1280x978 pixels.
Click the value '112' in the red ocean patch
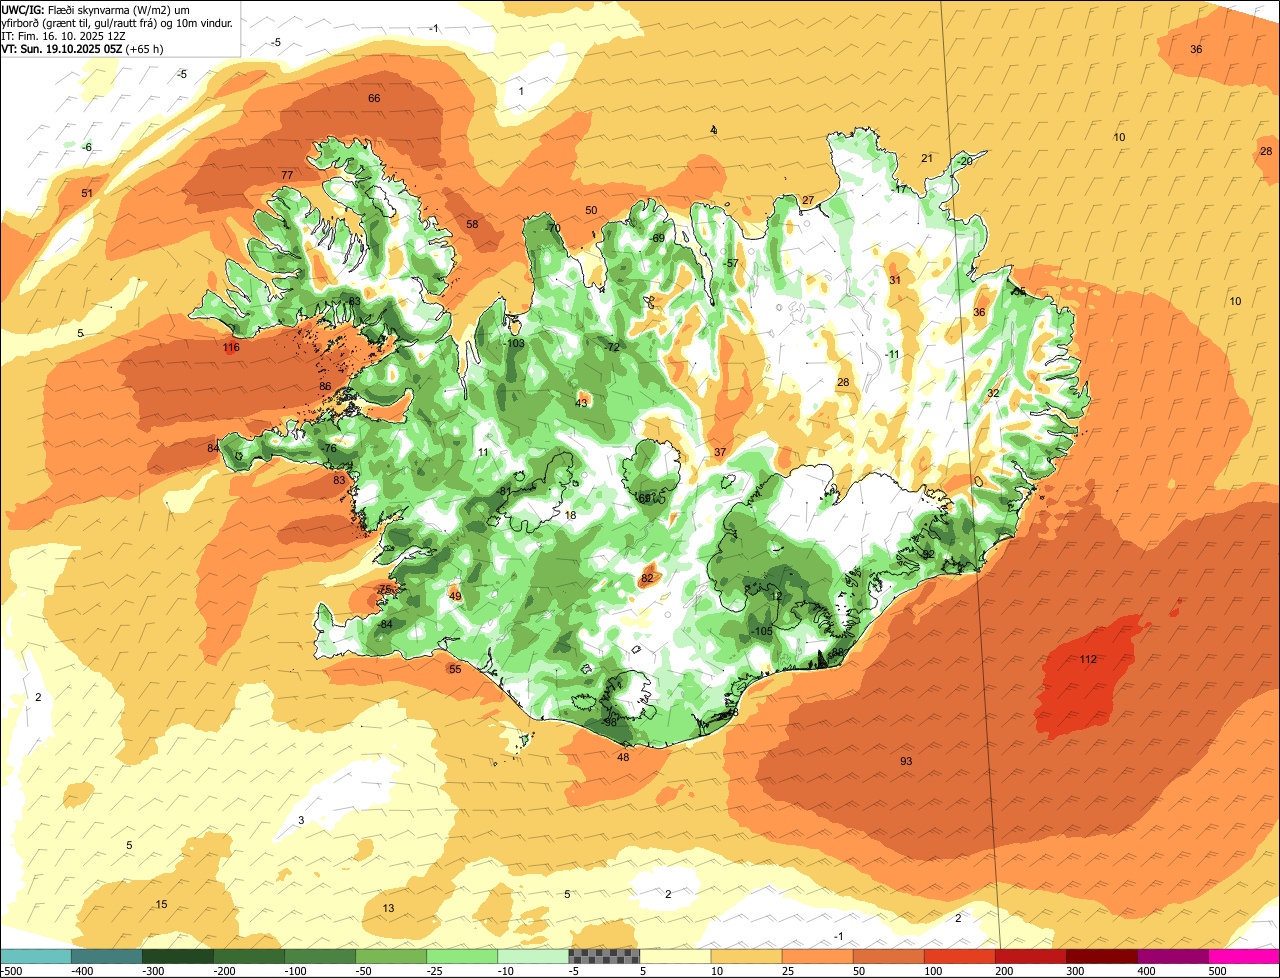tap(1089, 659)
